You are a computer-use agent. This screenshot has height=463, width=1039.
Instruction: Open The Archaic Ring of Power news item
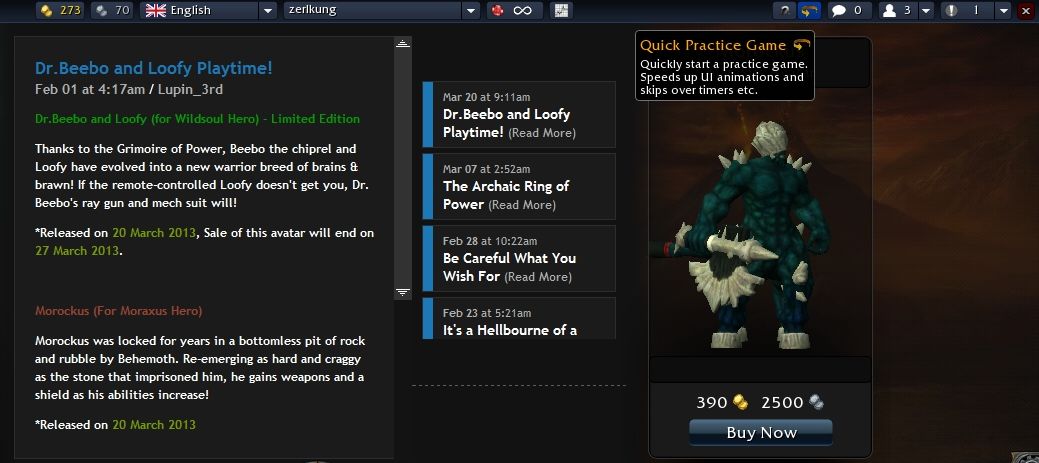point(519,186)
